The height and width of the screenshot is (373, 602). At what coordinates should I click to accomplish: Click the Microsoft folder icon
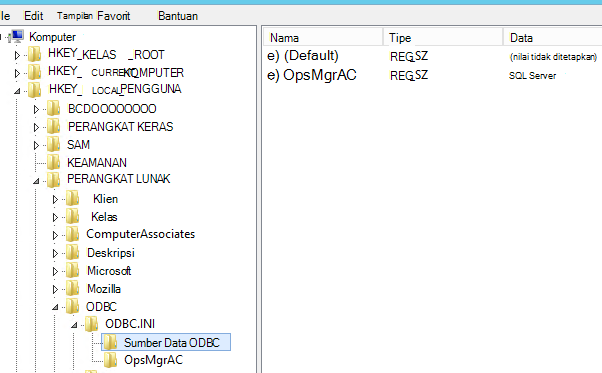coord(72,271)
